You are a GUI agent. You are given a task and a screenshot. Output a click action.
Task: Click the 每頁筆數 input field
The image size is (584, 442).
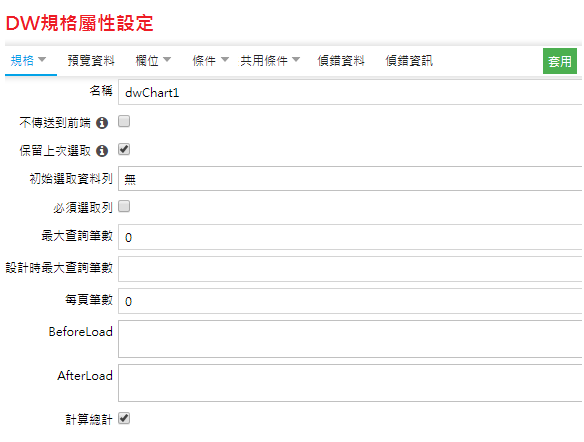(x=350, y=301)
